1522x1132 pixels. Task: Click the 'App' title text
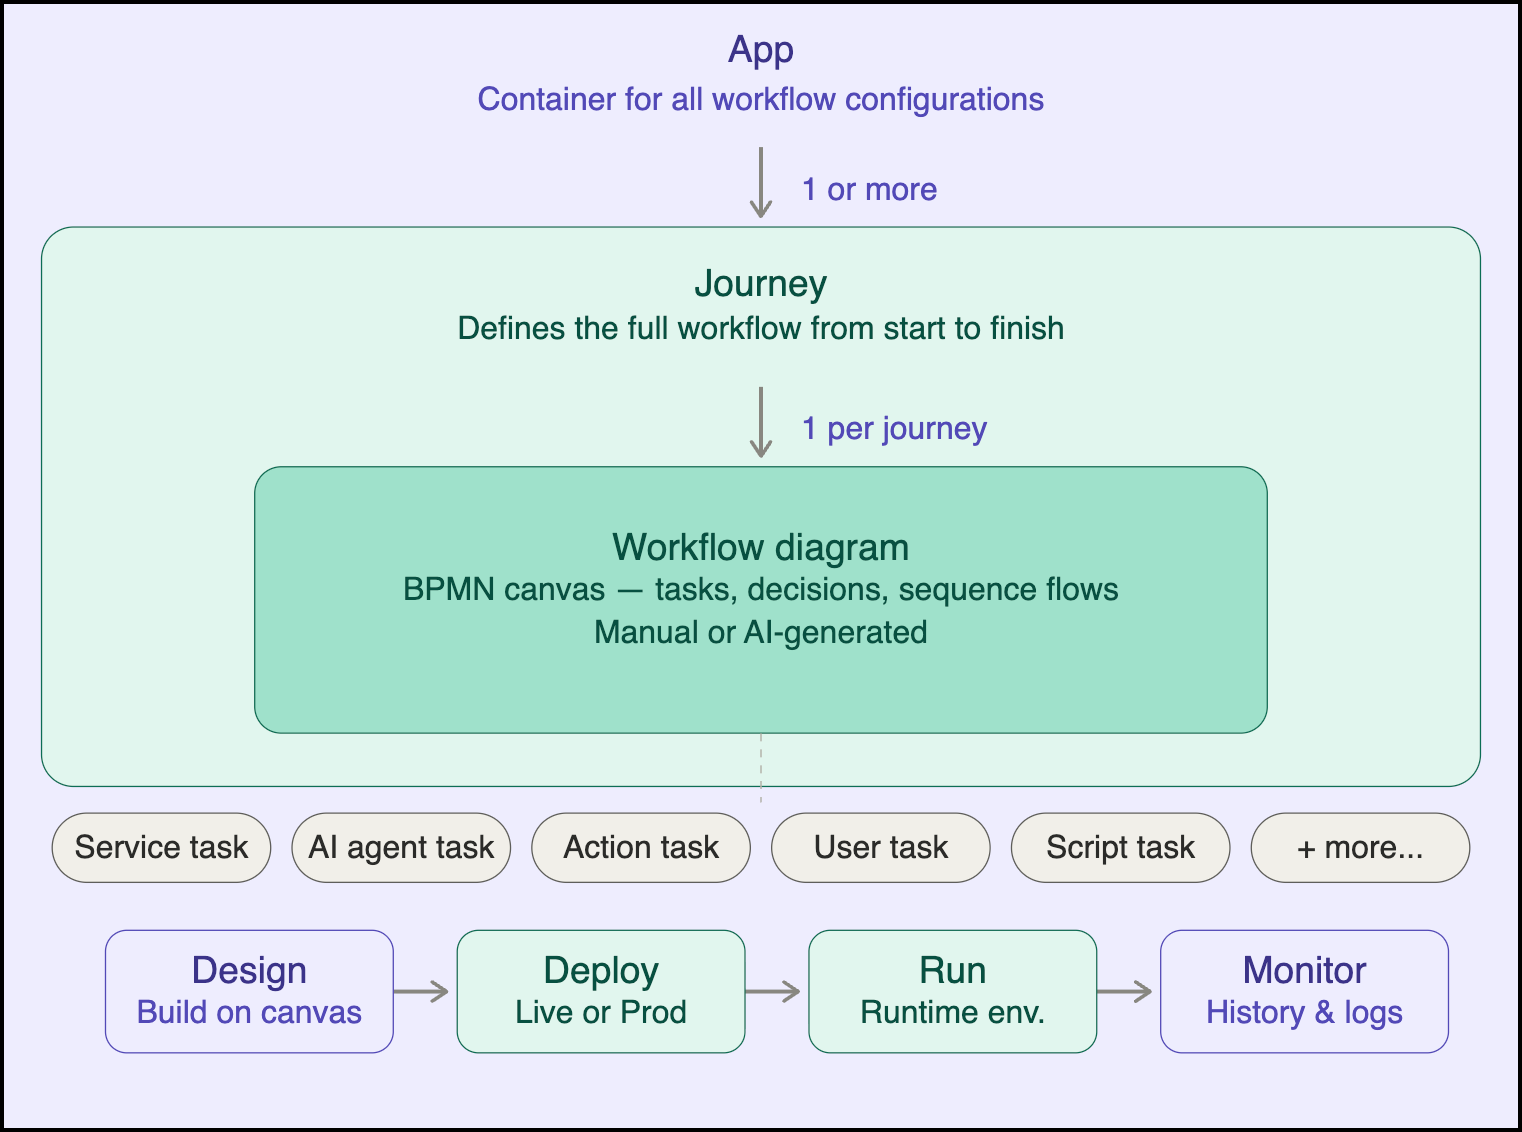[761, 50]
